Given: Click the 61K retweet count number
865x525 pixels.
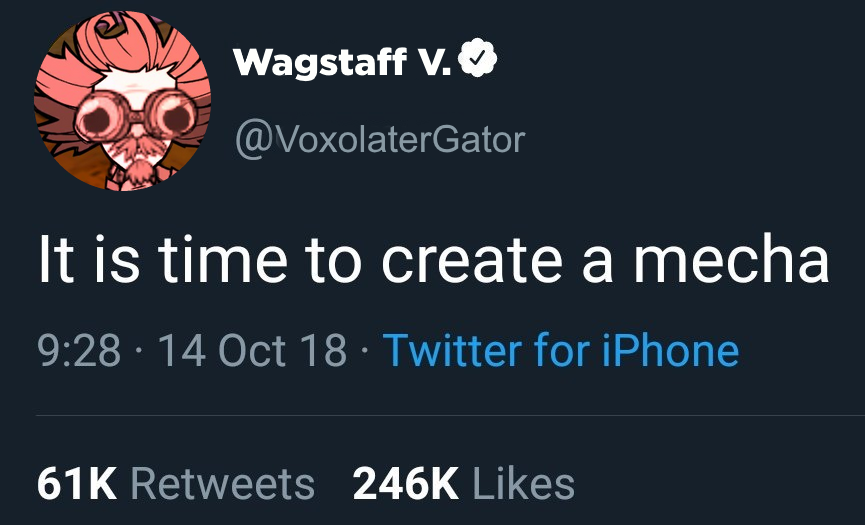Looking at the screenshot, I should pyautogui.click(x=78, y=484).
